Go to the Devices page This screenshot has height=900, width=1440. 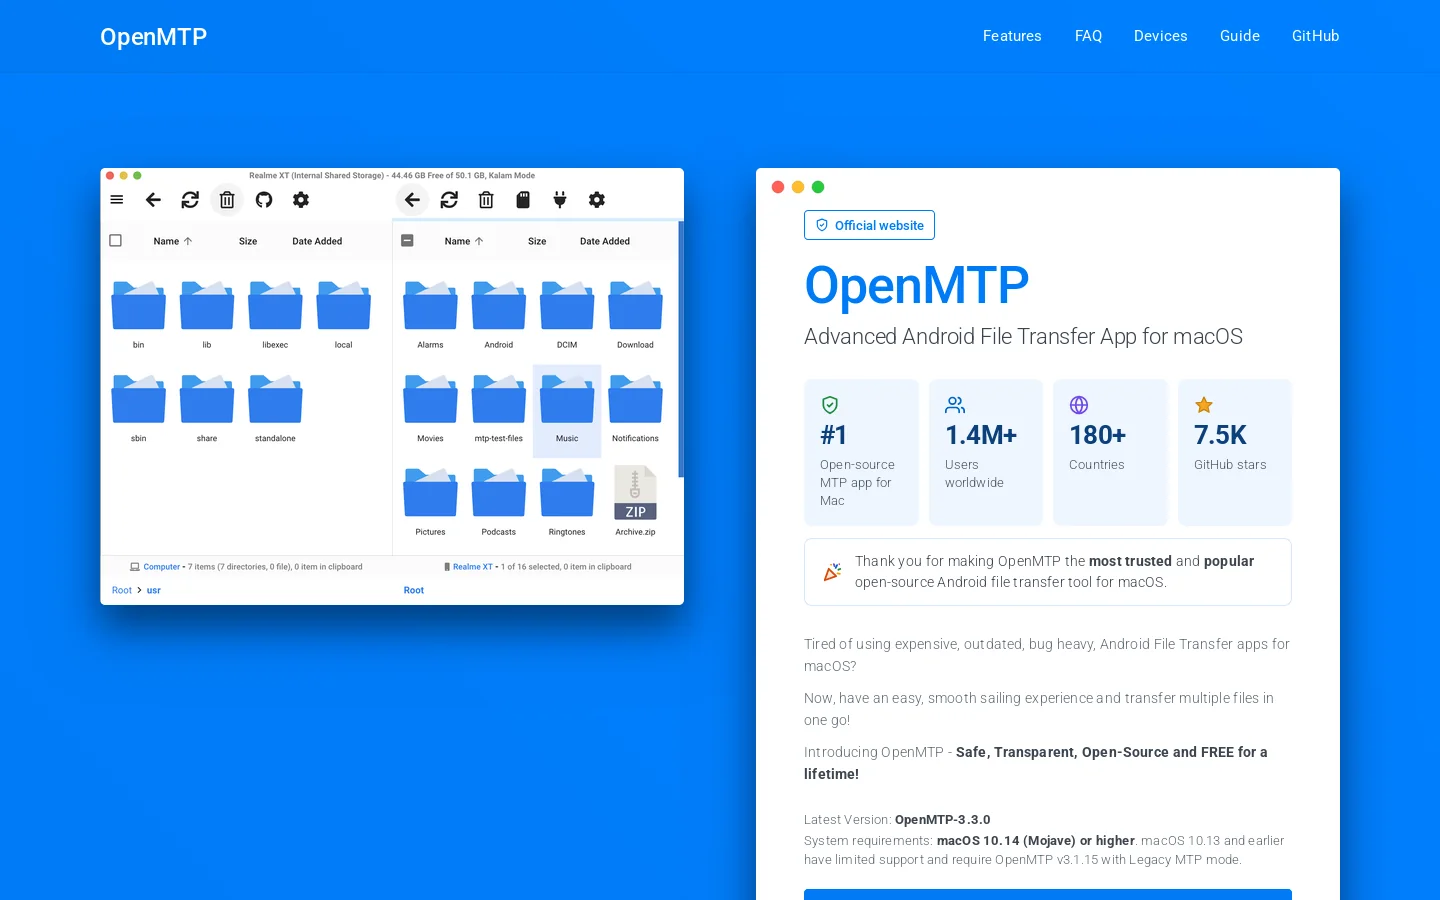point(1161,36)
